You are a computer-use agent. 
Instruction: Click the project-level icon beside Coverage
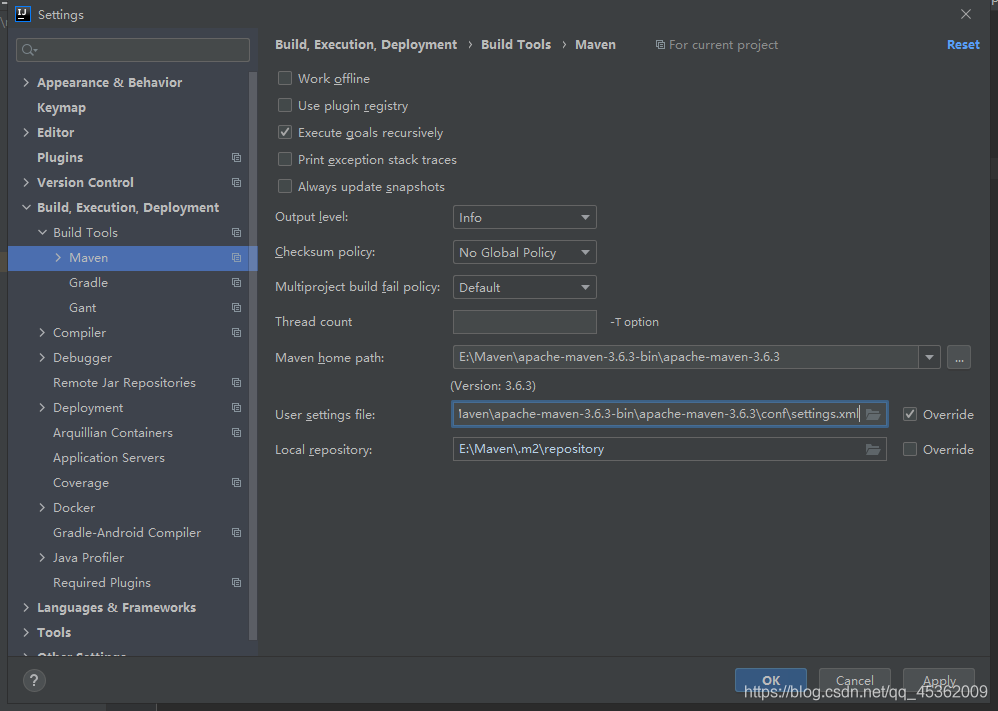[236, 482]
